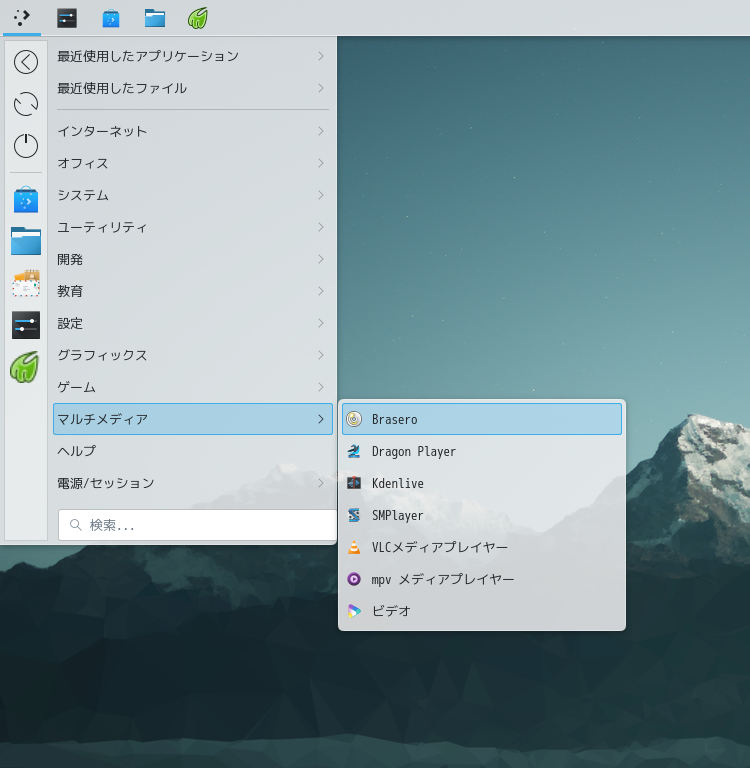Click the Kdenlive icon
This screenshot has height=768, width=750.
[354, 483]
